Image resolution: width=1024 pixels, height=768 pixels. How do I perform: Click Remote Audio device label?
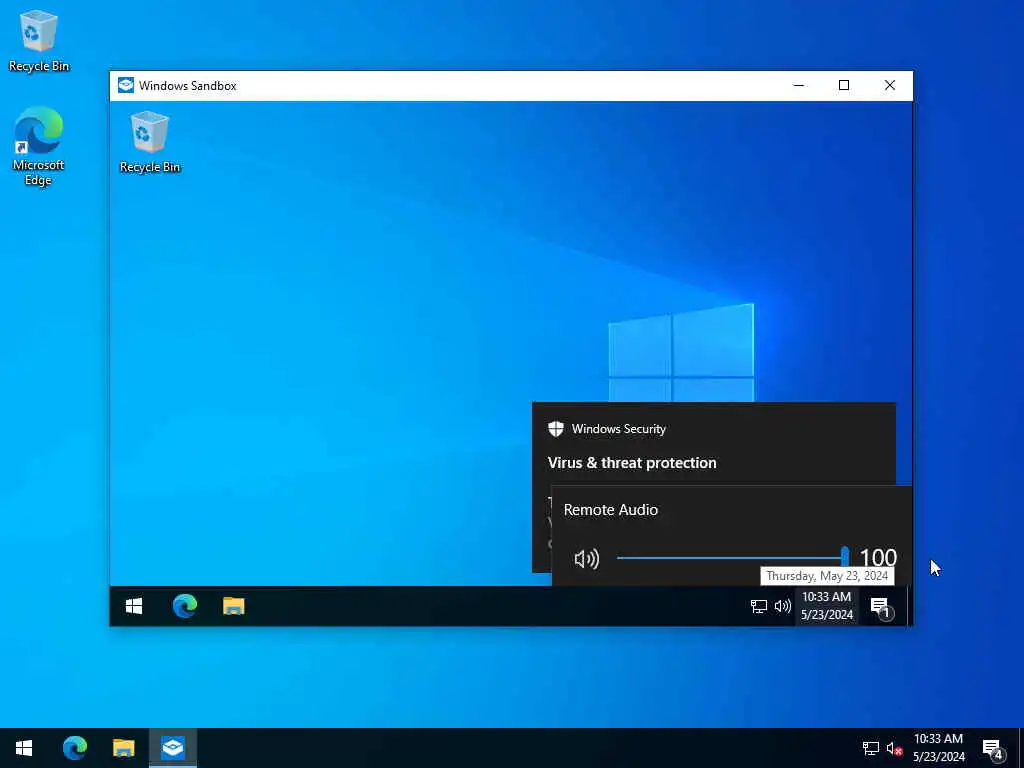pyautogui.click(x=611, y=510)
